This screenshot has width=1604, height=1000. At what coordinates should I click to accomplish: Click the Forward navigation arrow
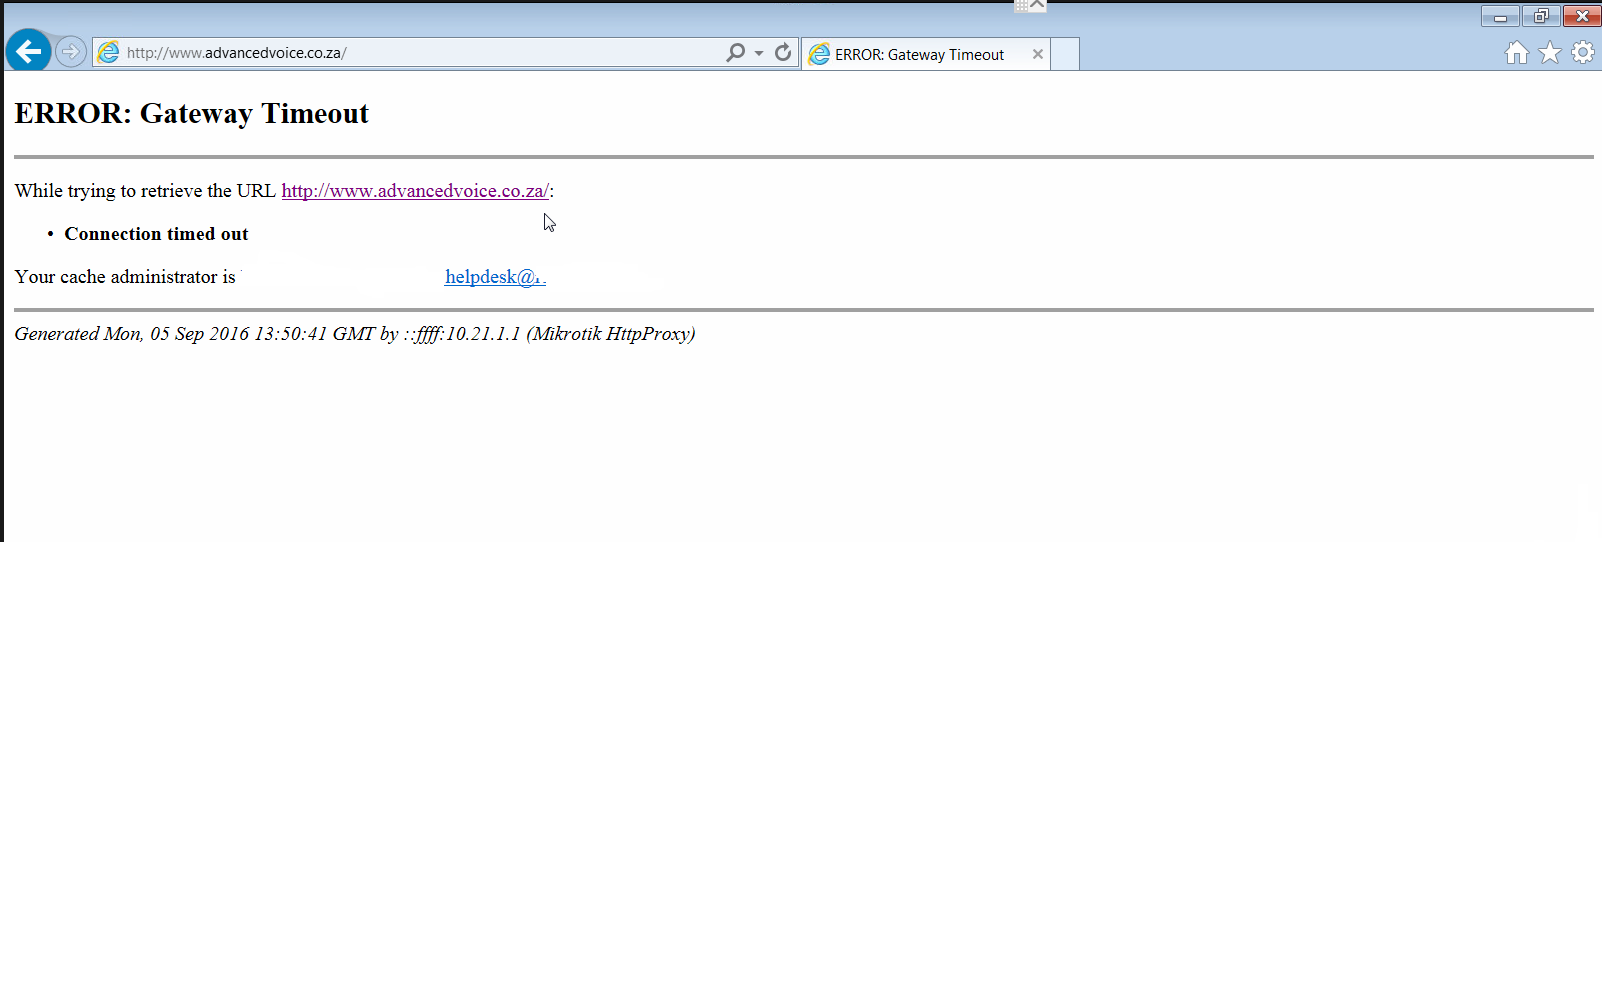tap(70, 51)
